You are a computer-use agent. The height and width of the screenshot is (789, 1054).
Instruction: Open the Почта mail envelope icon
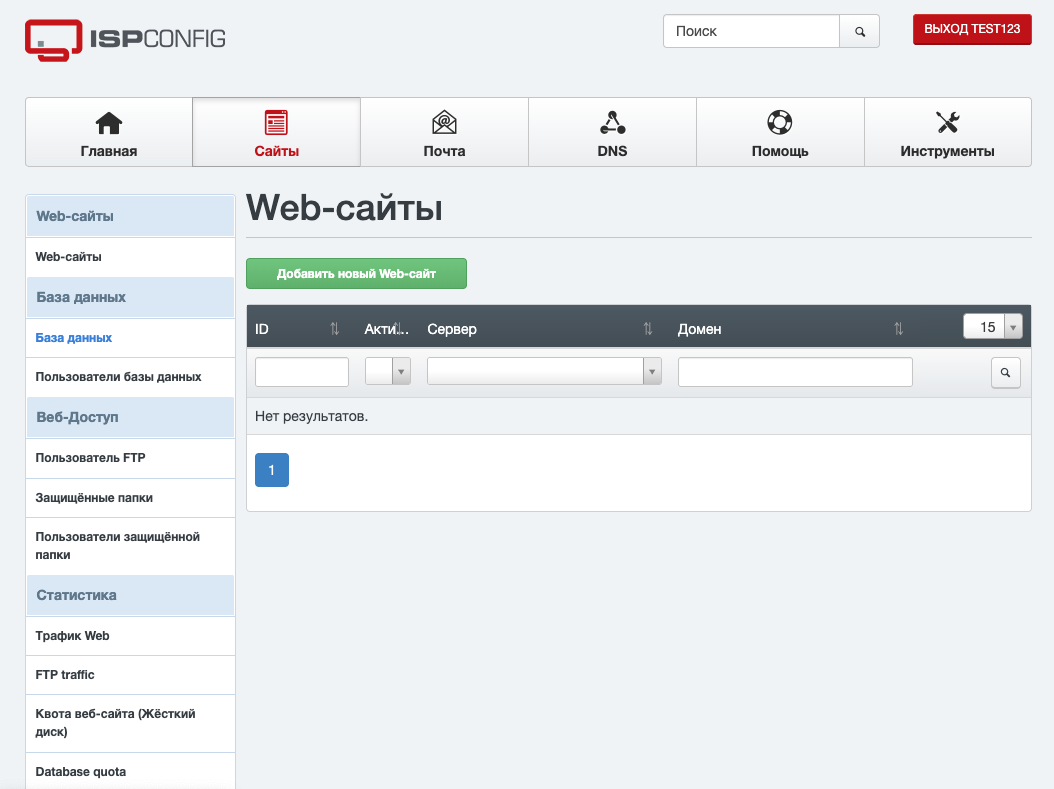pos(444,132)
